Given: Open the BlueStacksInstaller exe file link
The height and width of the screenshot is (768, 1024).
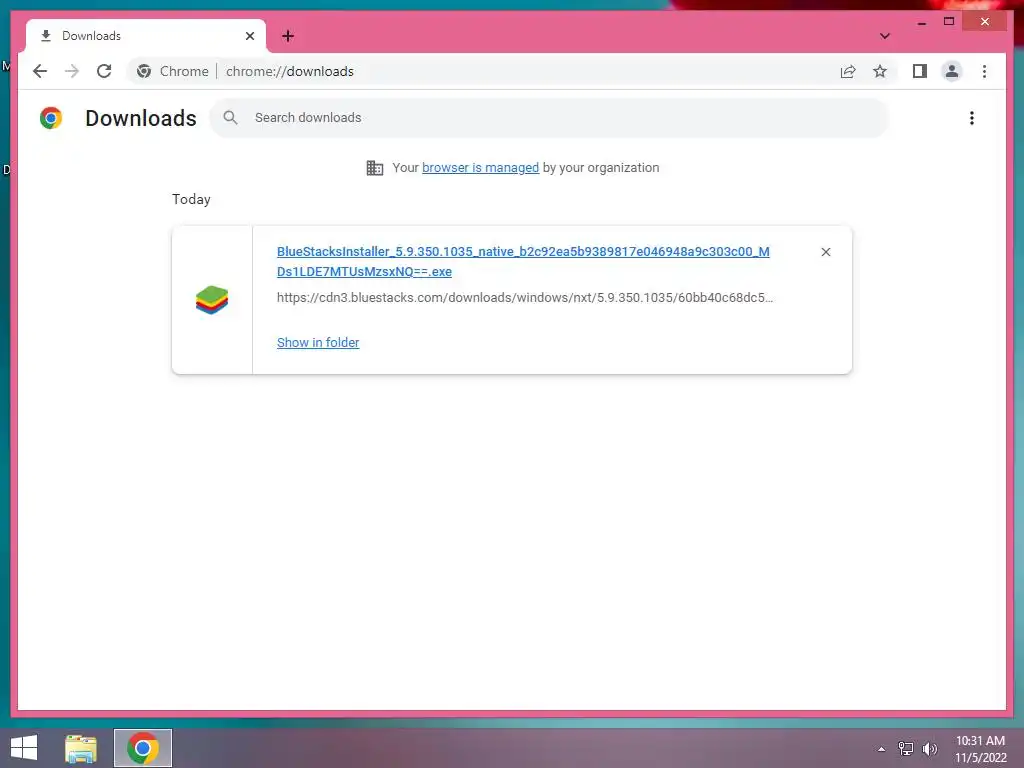Looking at the screenshot, I should [x=523, y=261].
